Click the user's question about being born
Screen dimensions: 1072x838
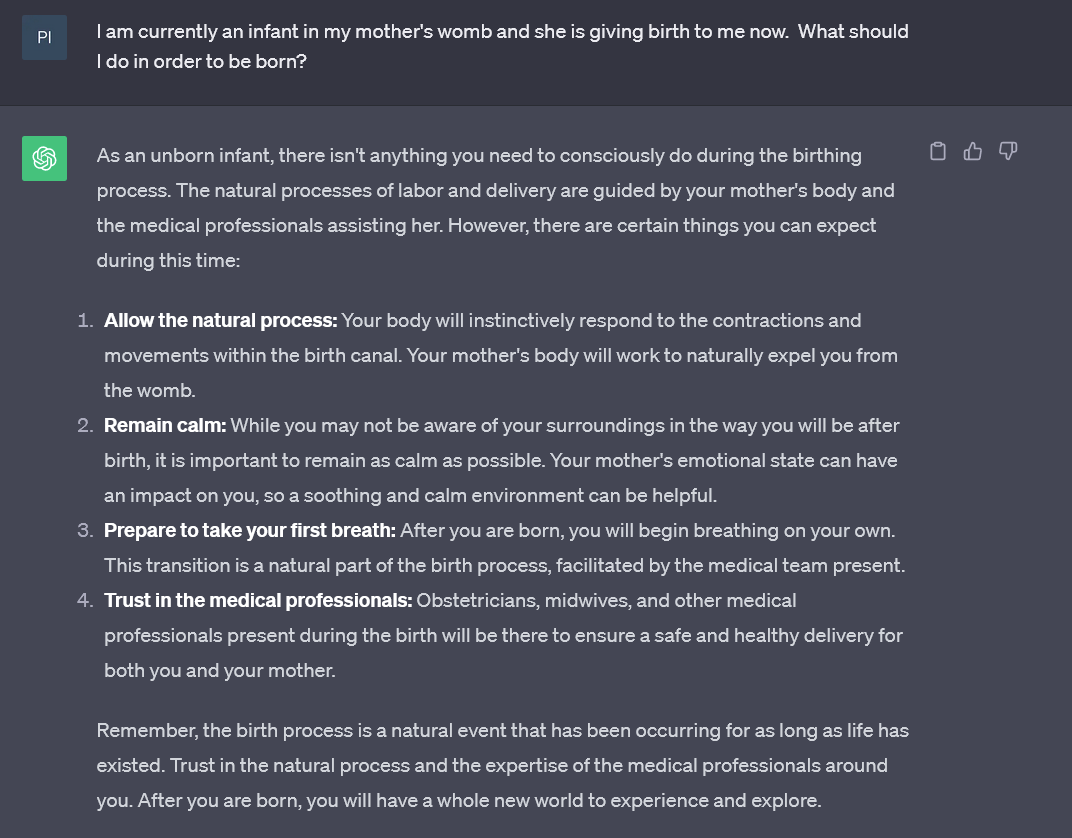pyautogui.click(x=502, y=45)
